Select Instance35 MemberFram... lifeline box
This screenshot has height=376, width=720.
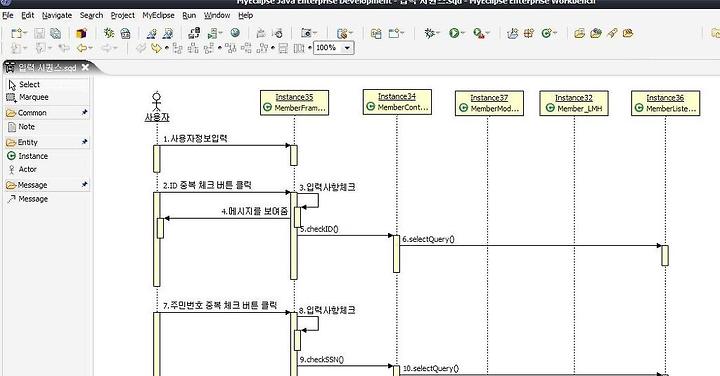pos(294,103)
